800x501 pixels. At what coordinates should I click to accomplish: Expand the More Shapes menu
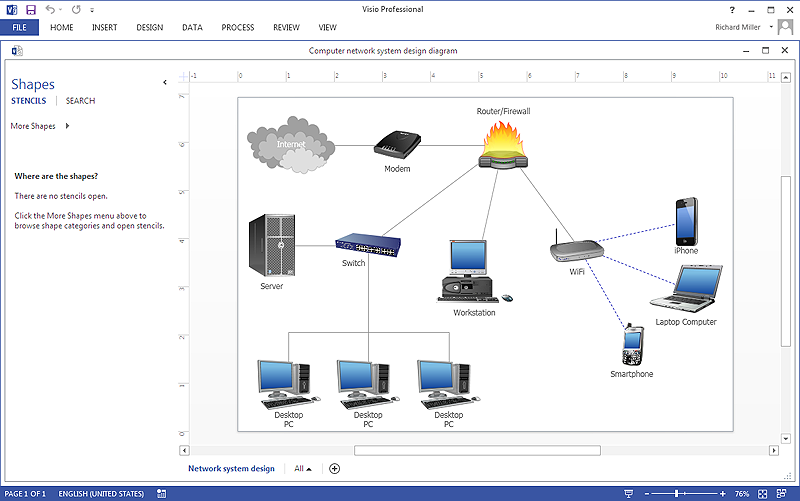point(40,126)
